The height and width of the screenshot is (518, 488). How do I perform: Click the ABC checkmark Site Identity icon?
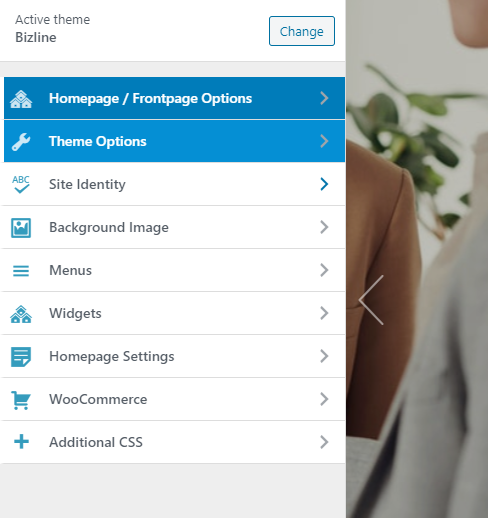(x=21, y=184)
